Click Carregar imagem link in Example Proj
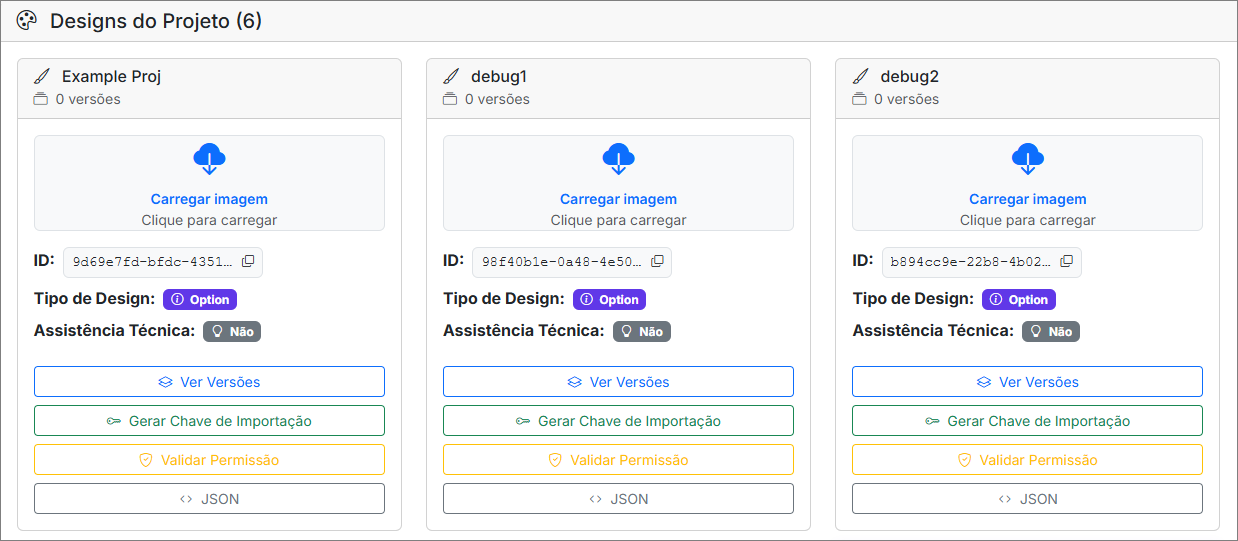The width and height of the screenshot is (1238, 541). click(x=209, y=199)
